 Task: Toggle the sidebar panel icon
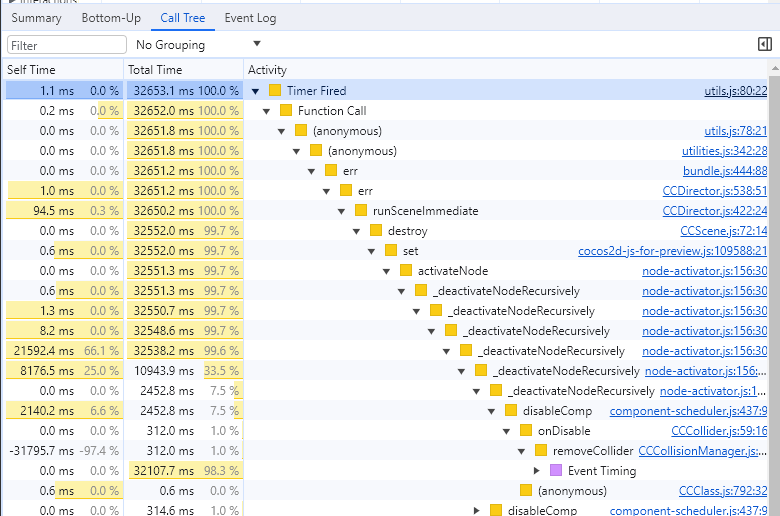coord(765,44)
